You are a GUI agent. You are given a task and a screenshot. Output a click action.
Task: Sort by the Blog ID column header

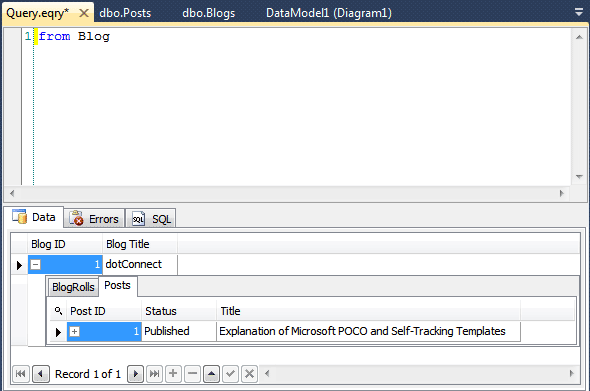tap(65, 244)
